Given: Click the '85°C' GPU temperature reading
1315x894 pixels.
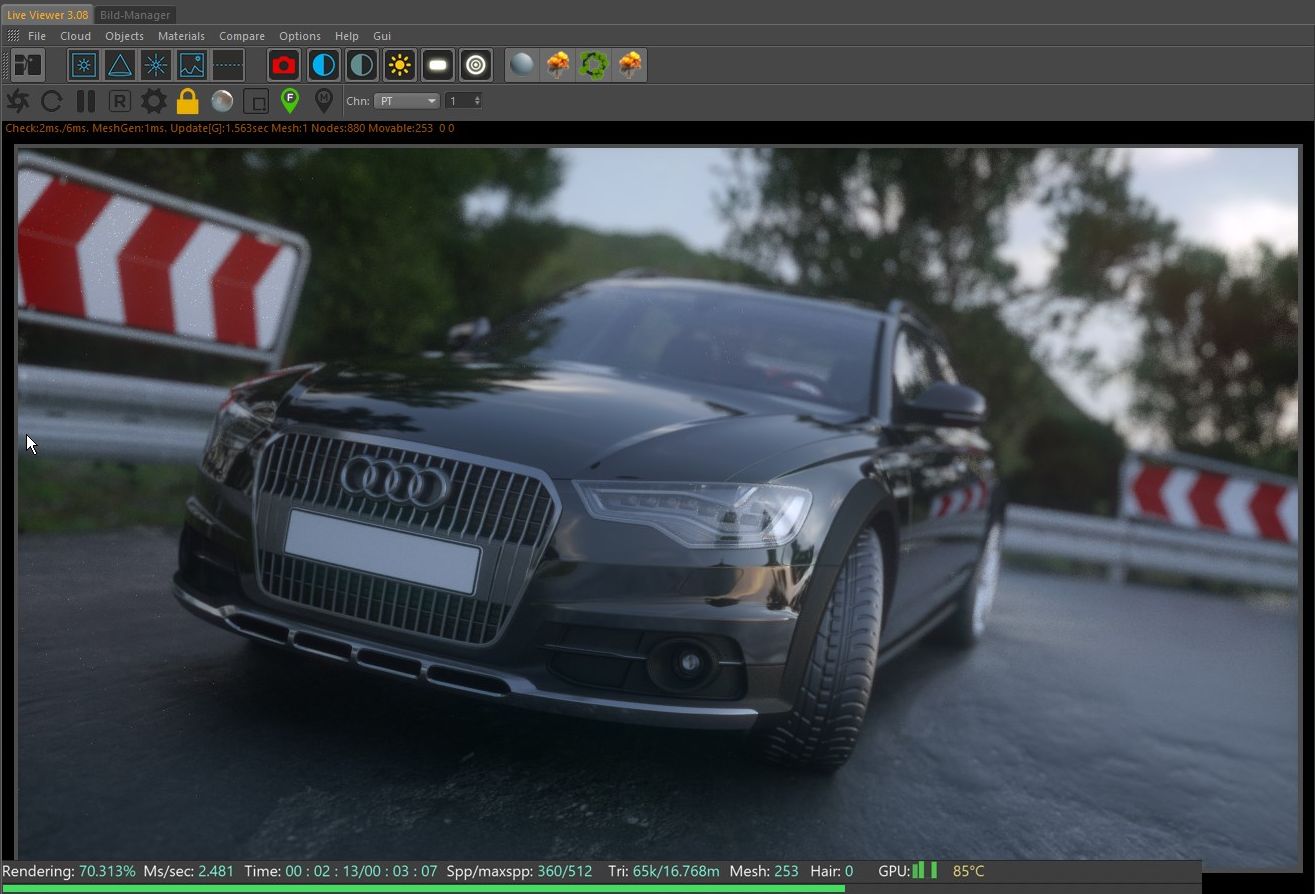Looking at the screenshot, I should click(x=969, y=871).
